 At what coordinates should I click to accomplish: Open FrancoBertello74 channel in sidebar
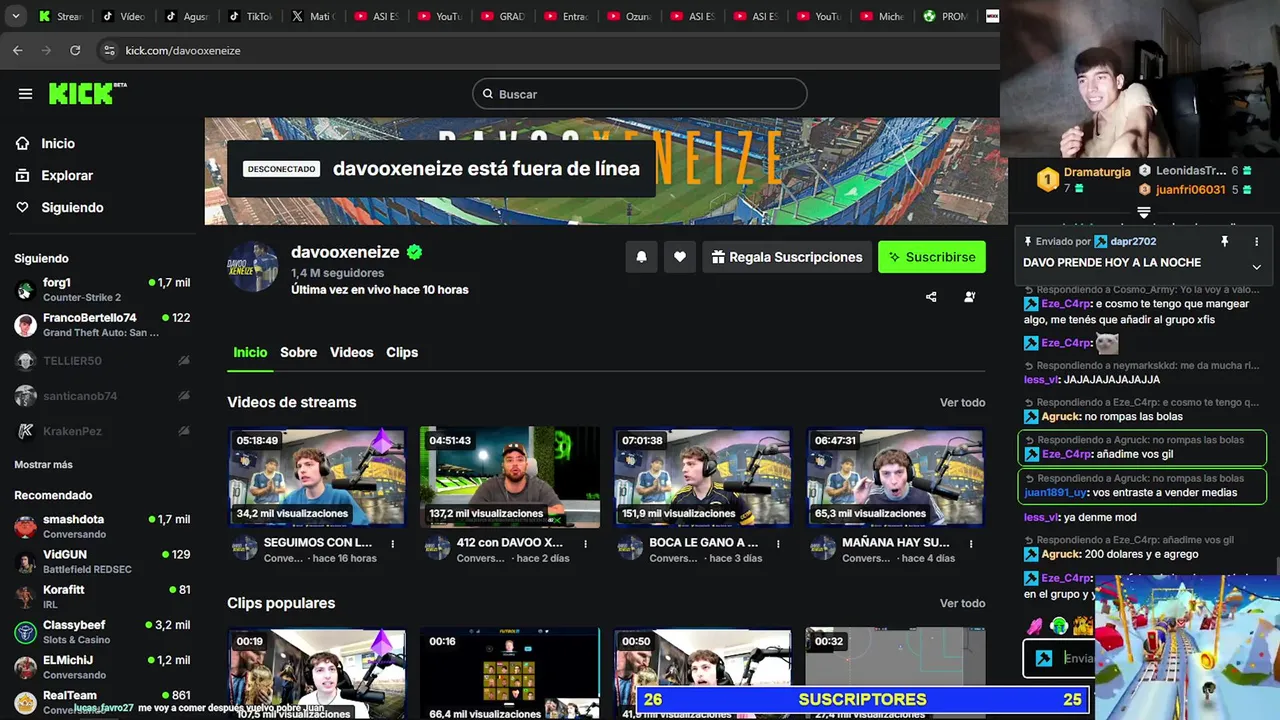(102, 325)
